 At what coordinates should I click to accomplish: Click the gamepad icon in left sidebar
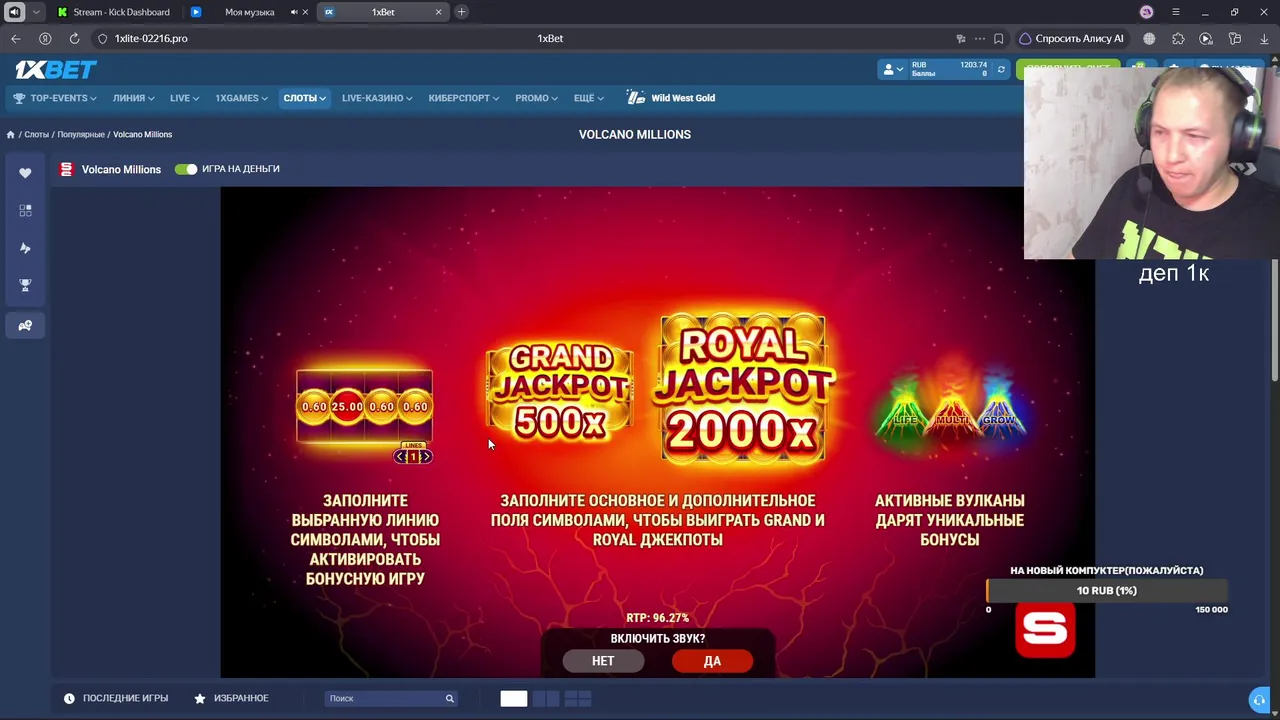pyautogui.click(x=26, y=325)
